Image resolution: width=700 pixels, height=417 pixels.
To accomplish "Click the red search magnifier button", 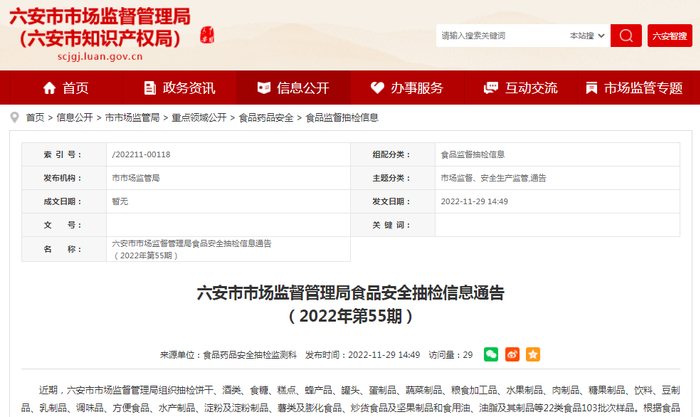I will click(x=626, y=36).
